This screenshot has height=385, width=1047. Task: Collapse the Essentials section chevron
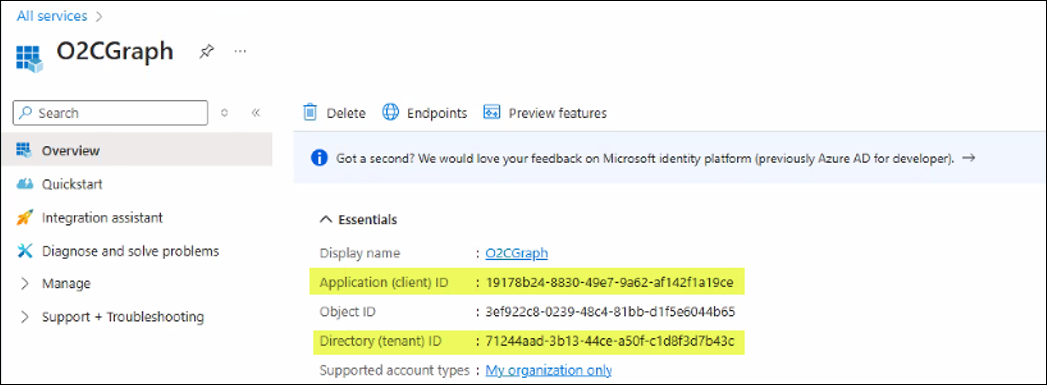coord(326,220)
